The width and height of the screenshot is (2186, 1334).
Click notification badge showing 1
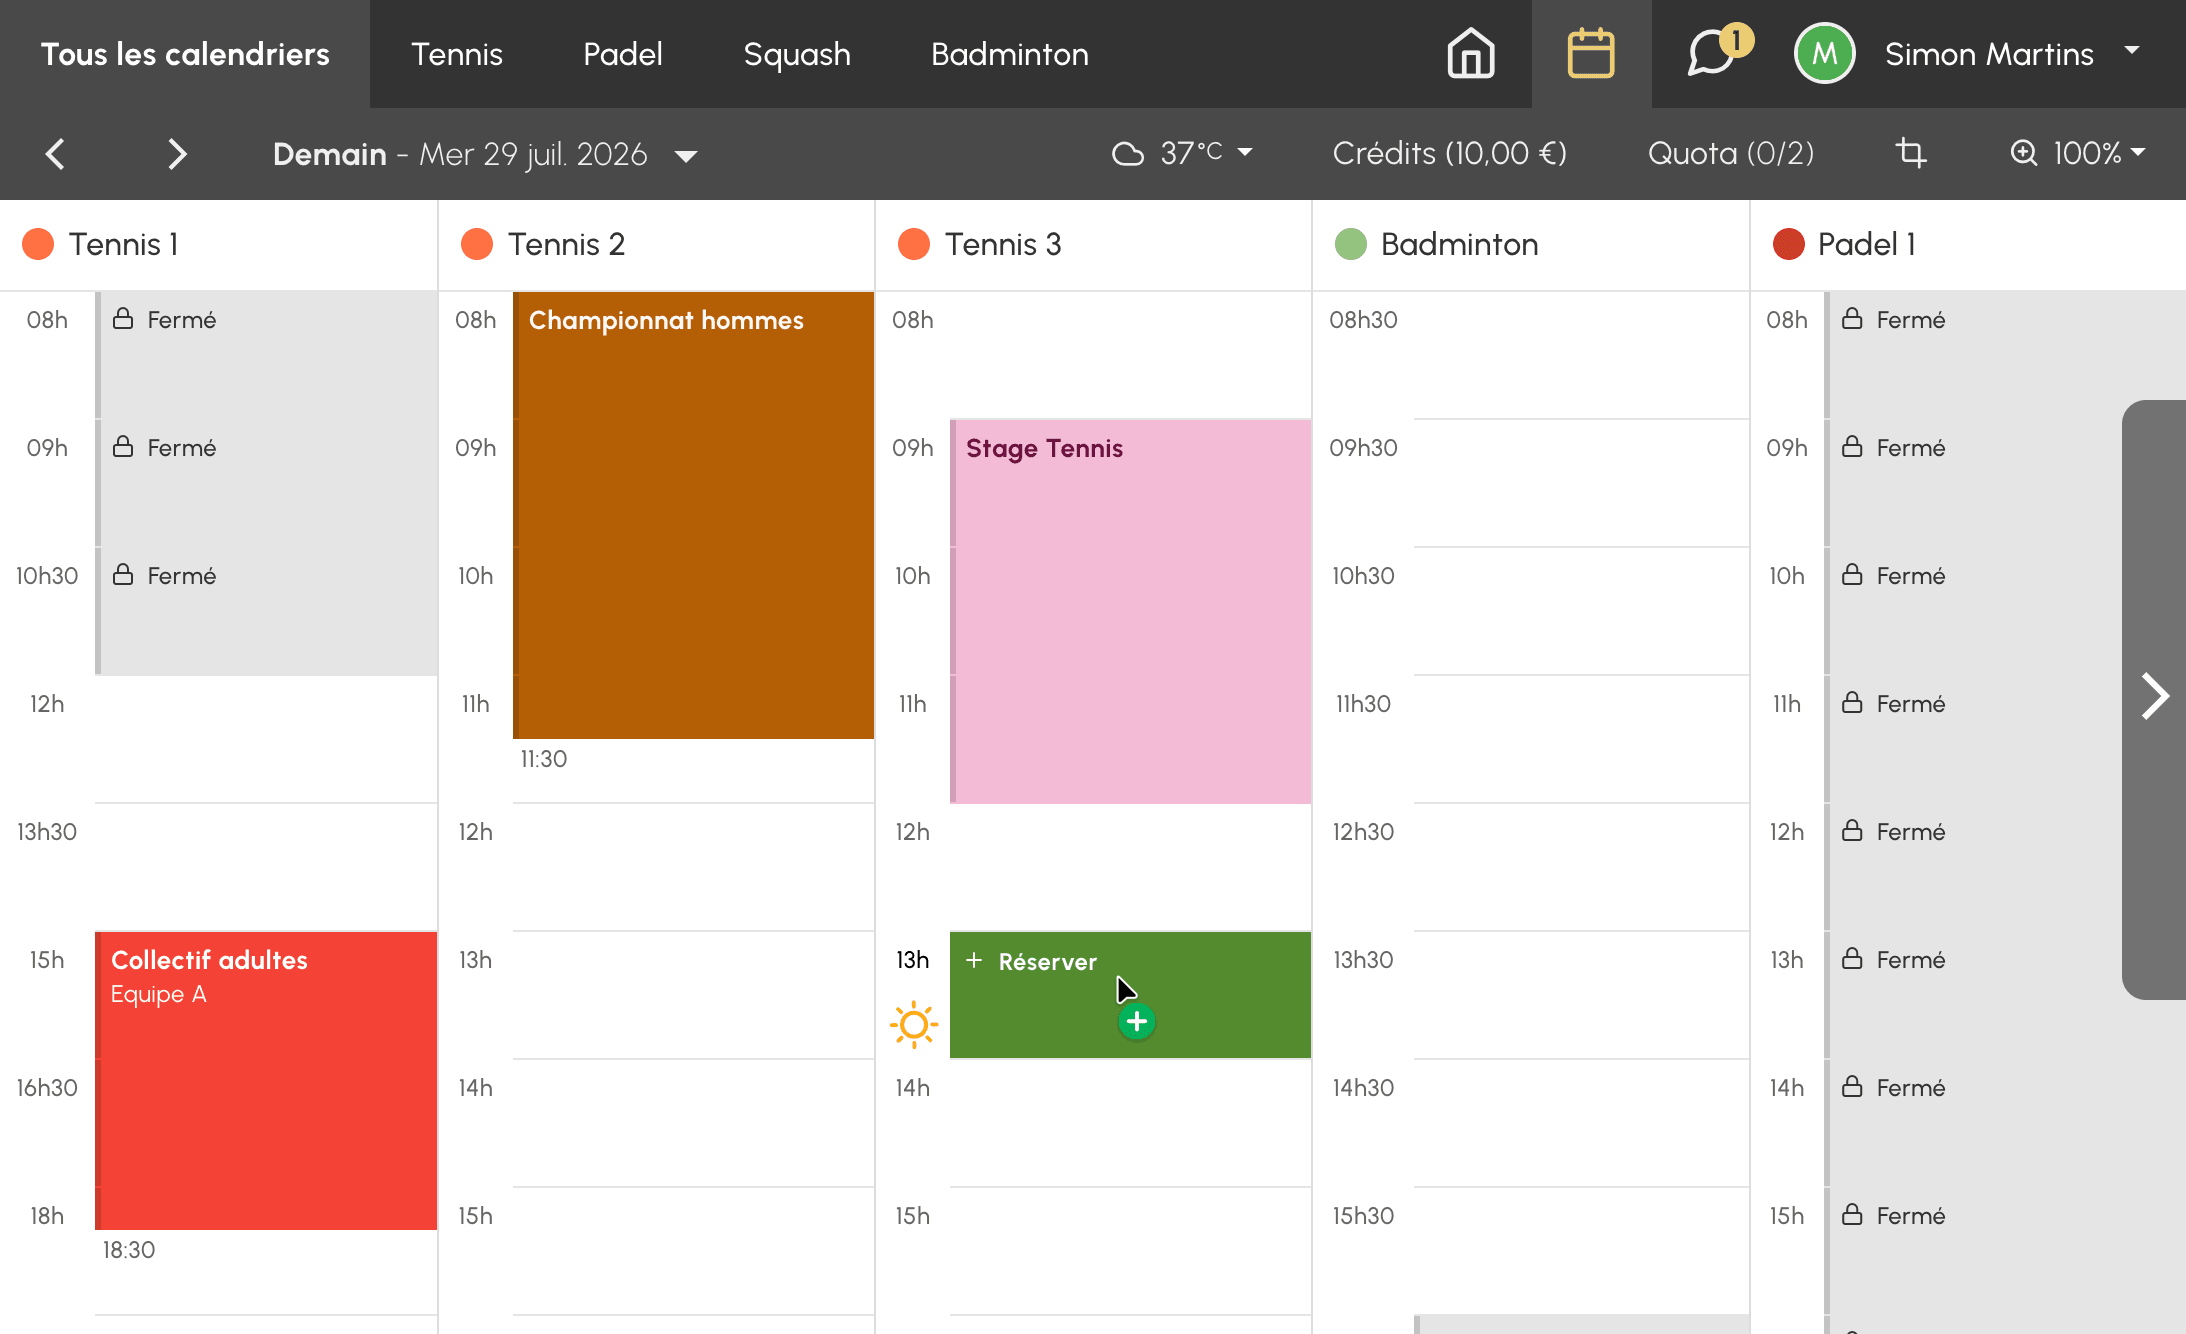click(1737, 40)
